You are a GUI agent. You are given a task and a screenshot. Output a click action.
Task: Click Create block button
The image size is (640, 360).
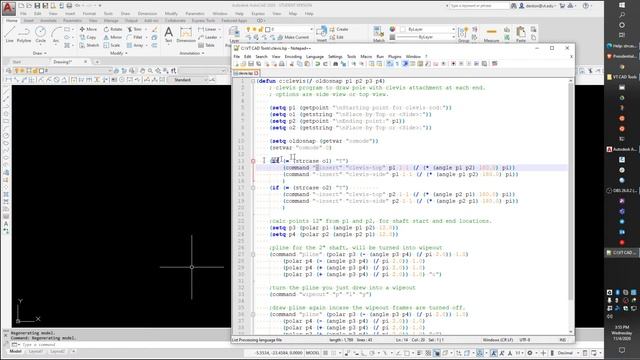(339, 29)
